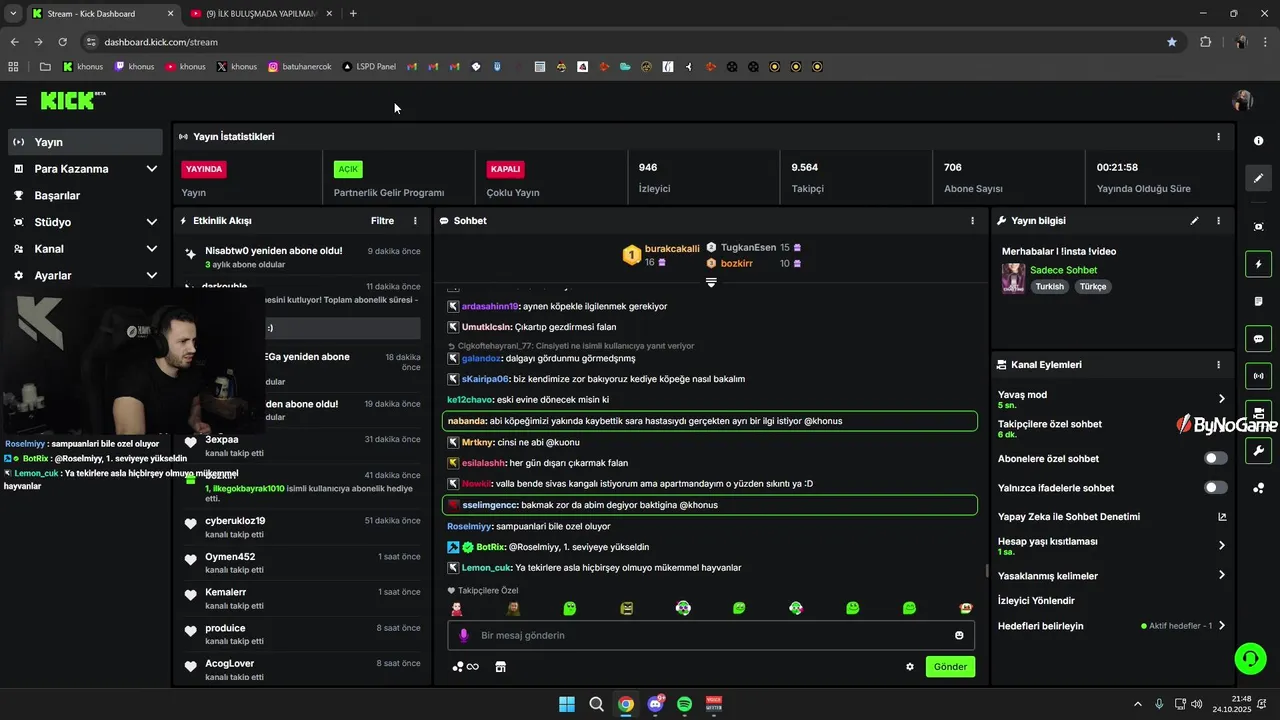Collapse the pinned leaderboard handle in chat
The height and width of the screenshot is (720, 1280).
point(711,283)
